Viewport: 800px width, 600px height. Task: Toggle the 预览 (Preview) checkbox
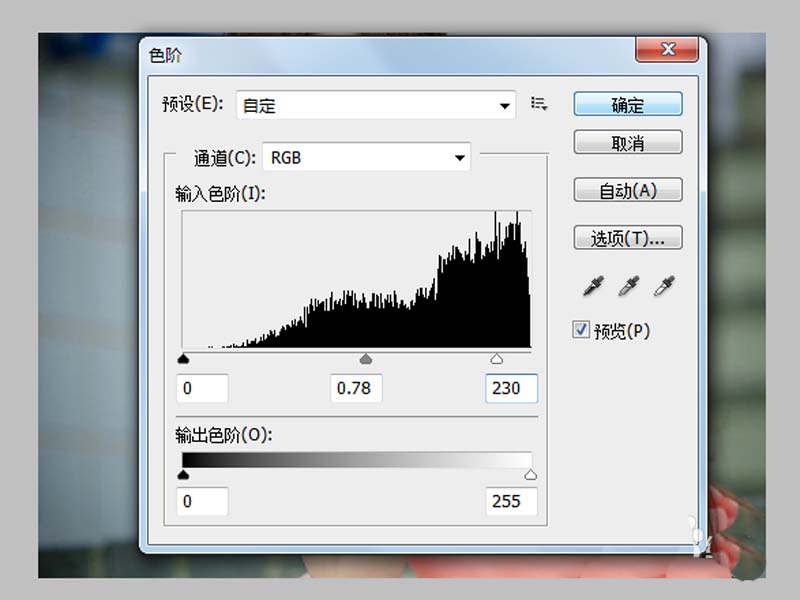[580, 330]
